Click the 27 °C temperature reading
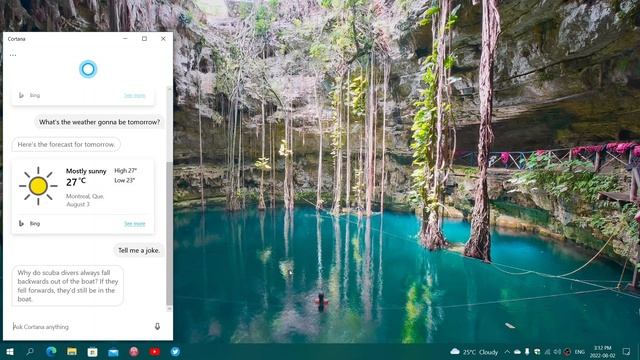This screenshot has height=360, width=640. tap(76, 182)
